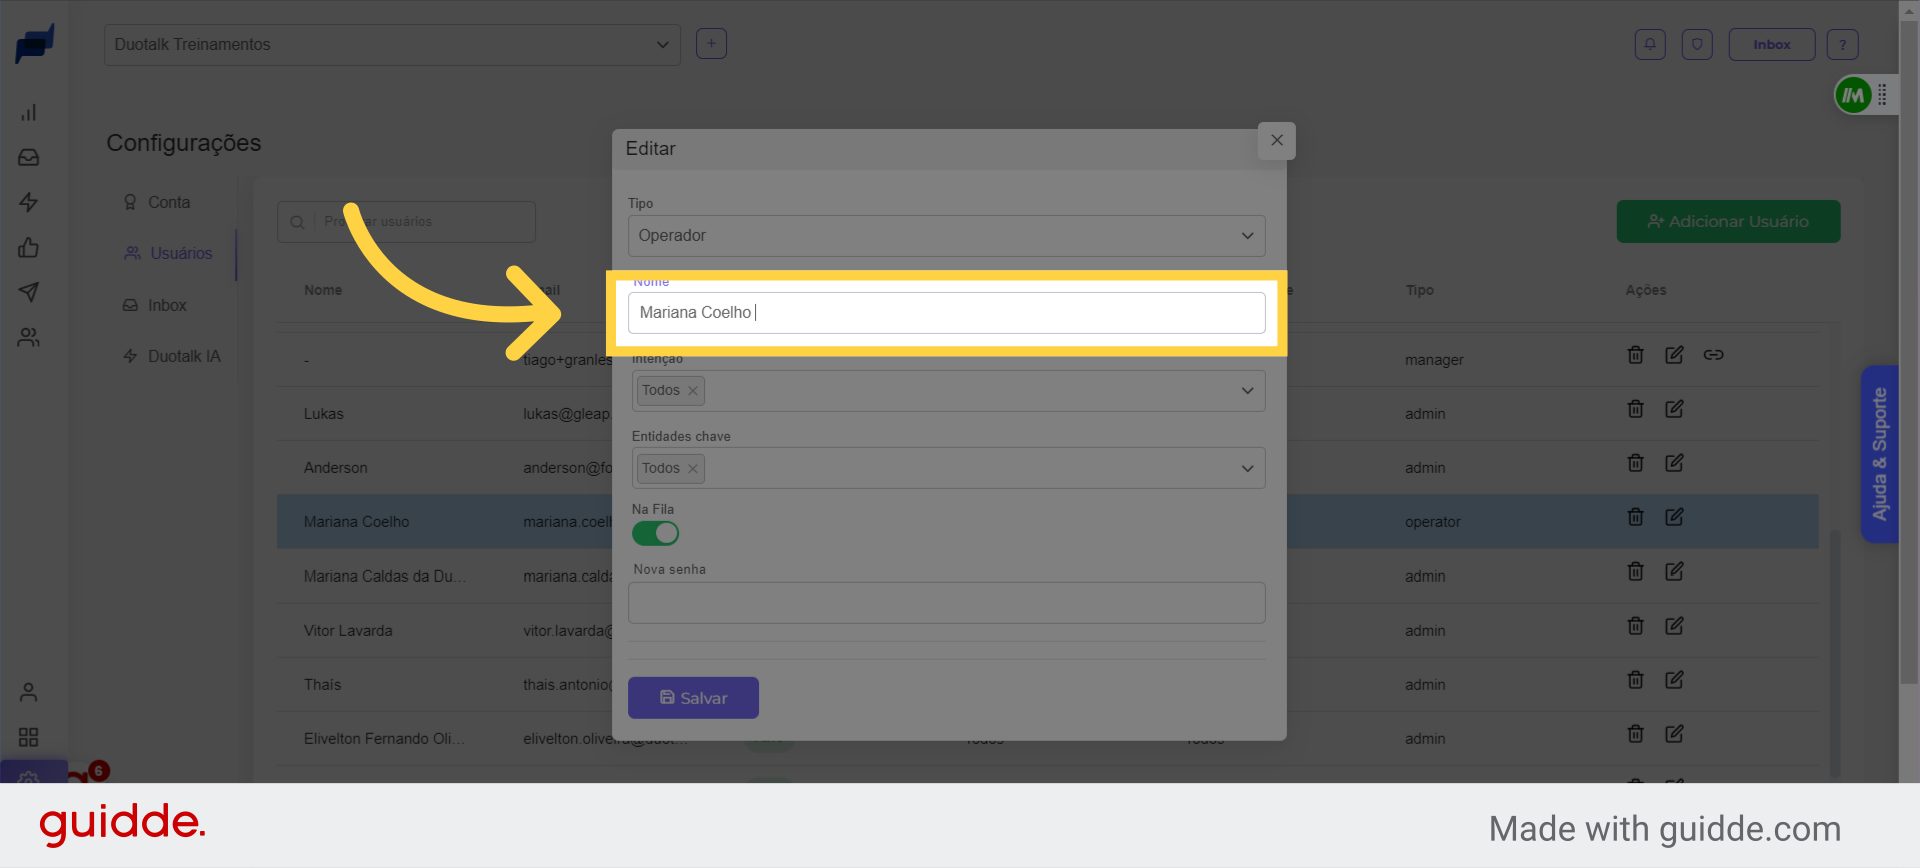
Task: Click the users table vertical scrollbar
Action: click(x=1835, y=652)
